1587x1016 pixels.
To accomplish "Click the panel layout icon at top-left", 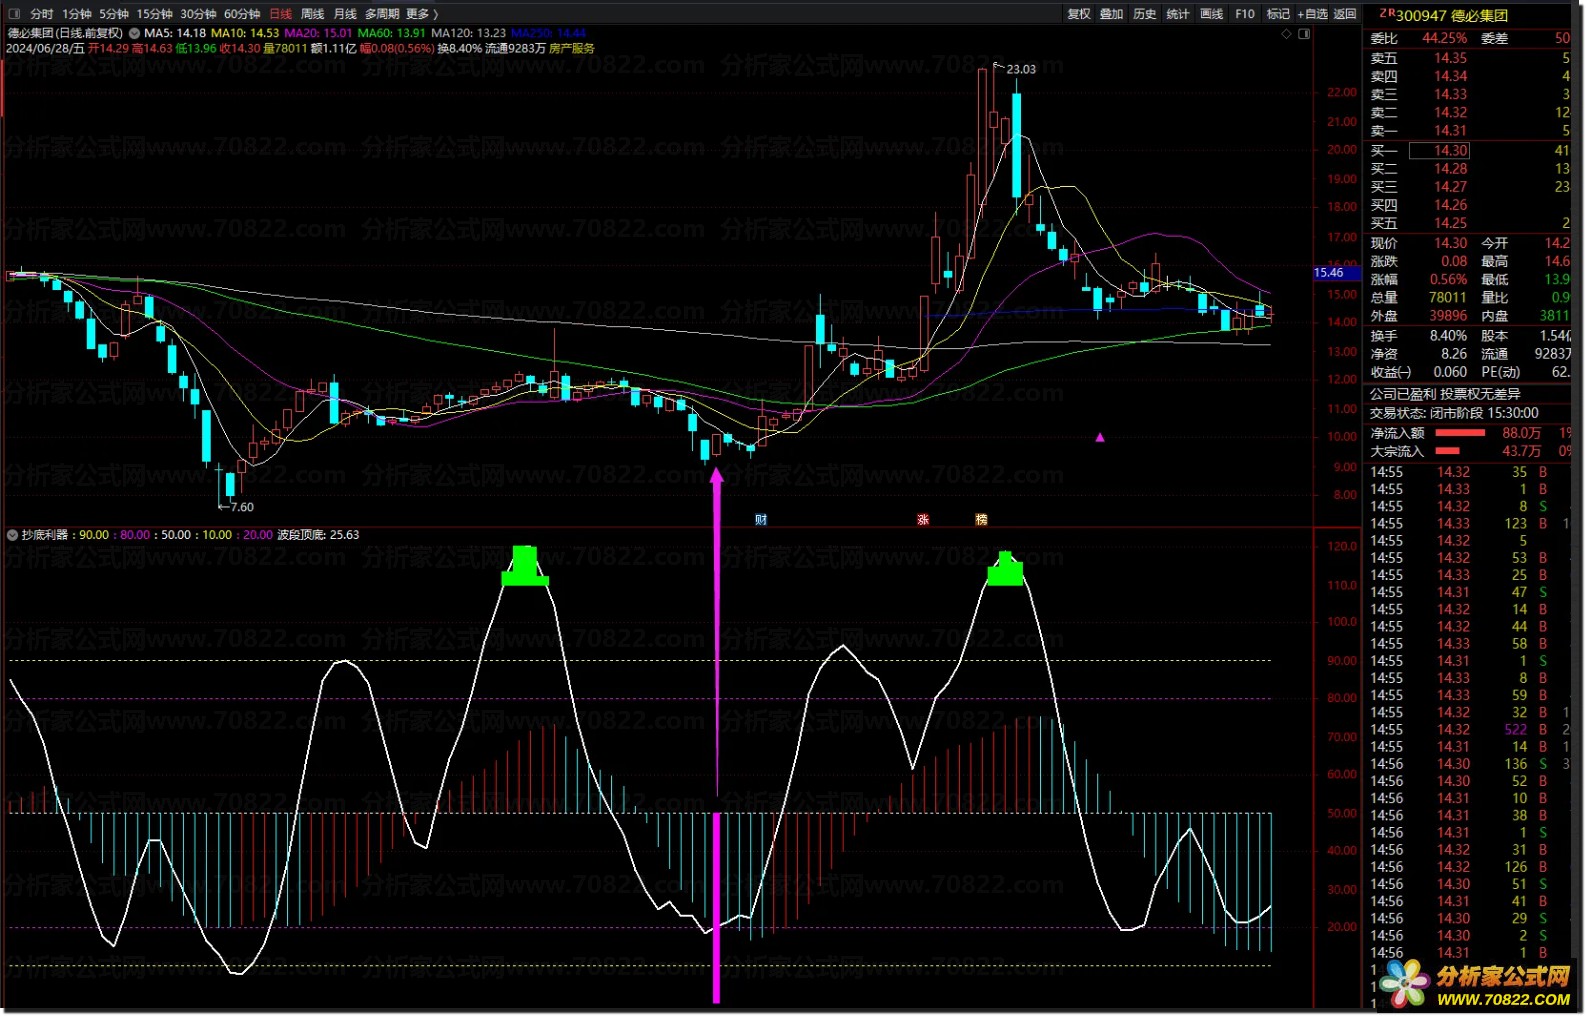I will 13,14.
